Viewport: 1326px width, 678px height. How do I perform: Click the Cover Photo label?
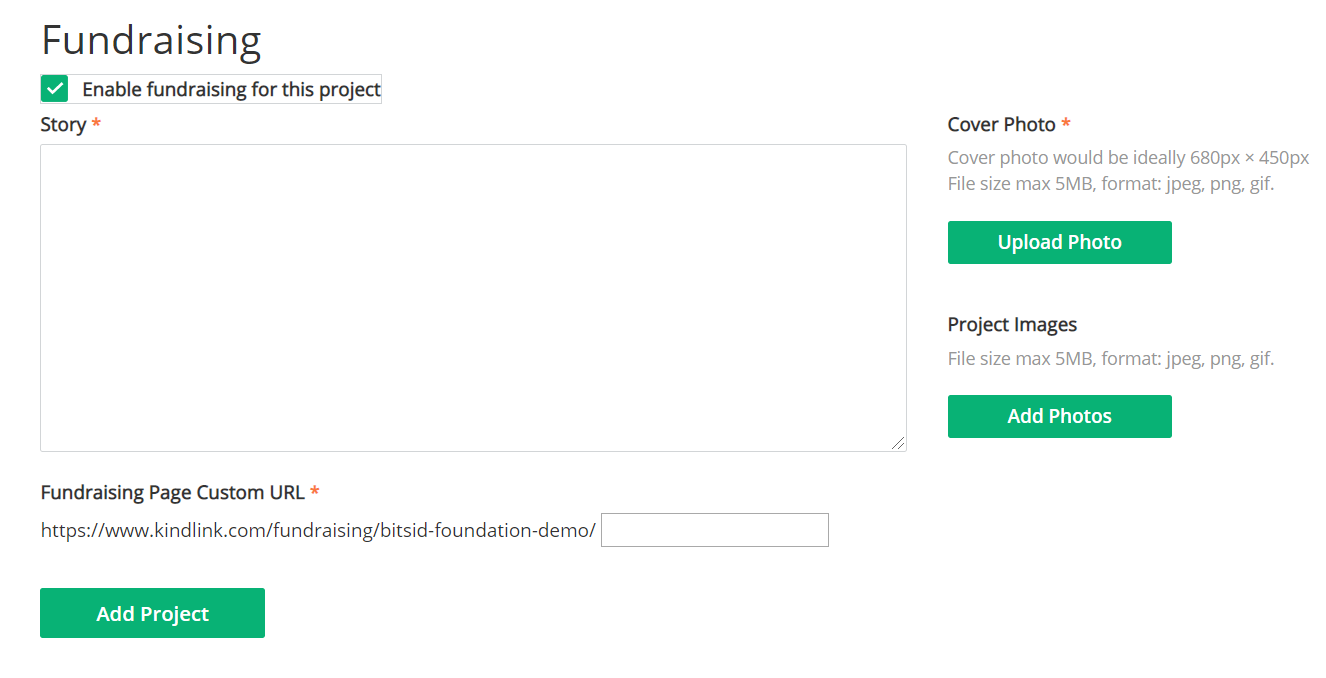pos(1001,125)
